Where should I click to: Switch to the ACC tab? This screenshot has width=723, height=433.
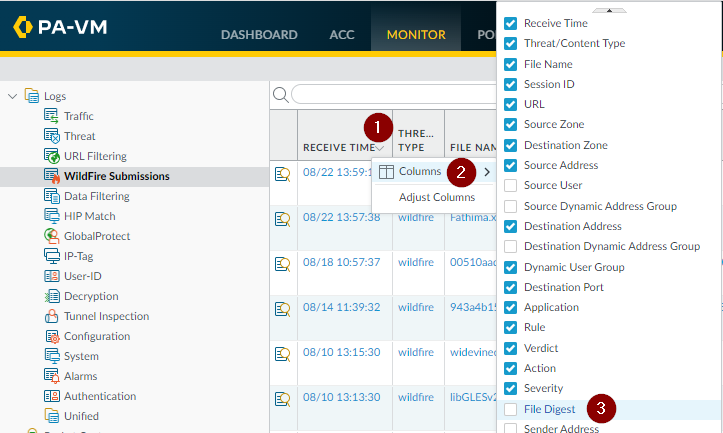342,35
